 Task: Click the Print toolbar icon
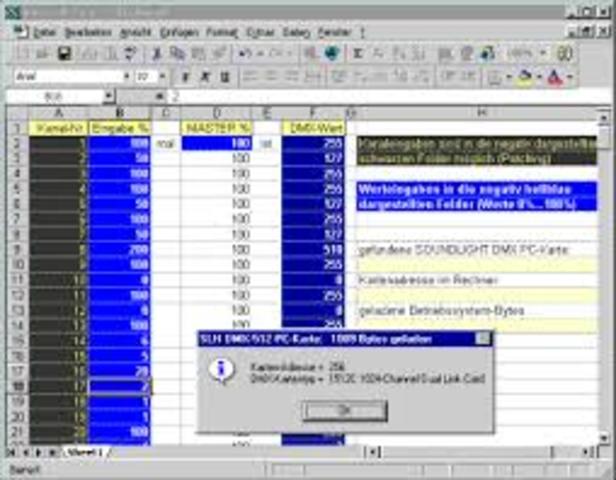tap(89, 53)
